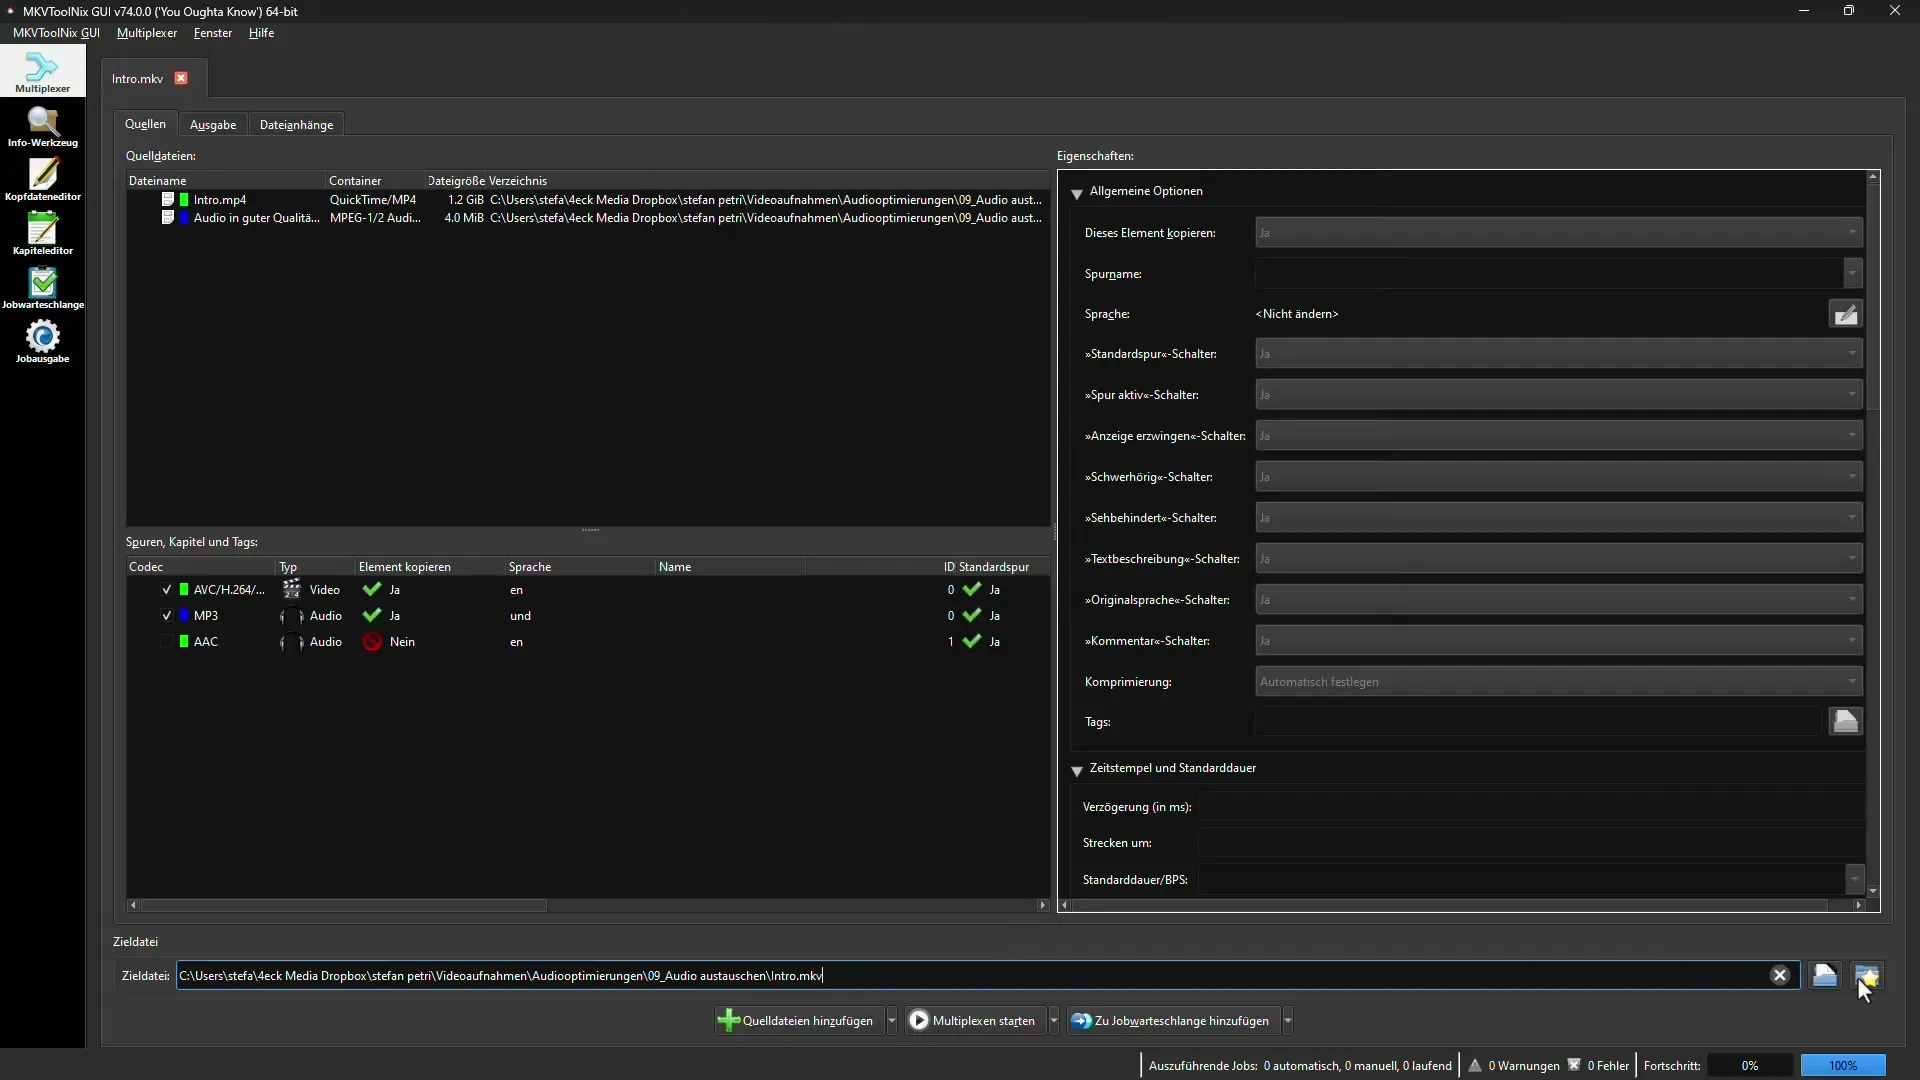The image size is (1920, 1080).
Task: Click the Tags file browse icon
Action: pyautogui.click(x=1845, y=721)
